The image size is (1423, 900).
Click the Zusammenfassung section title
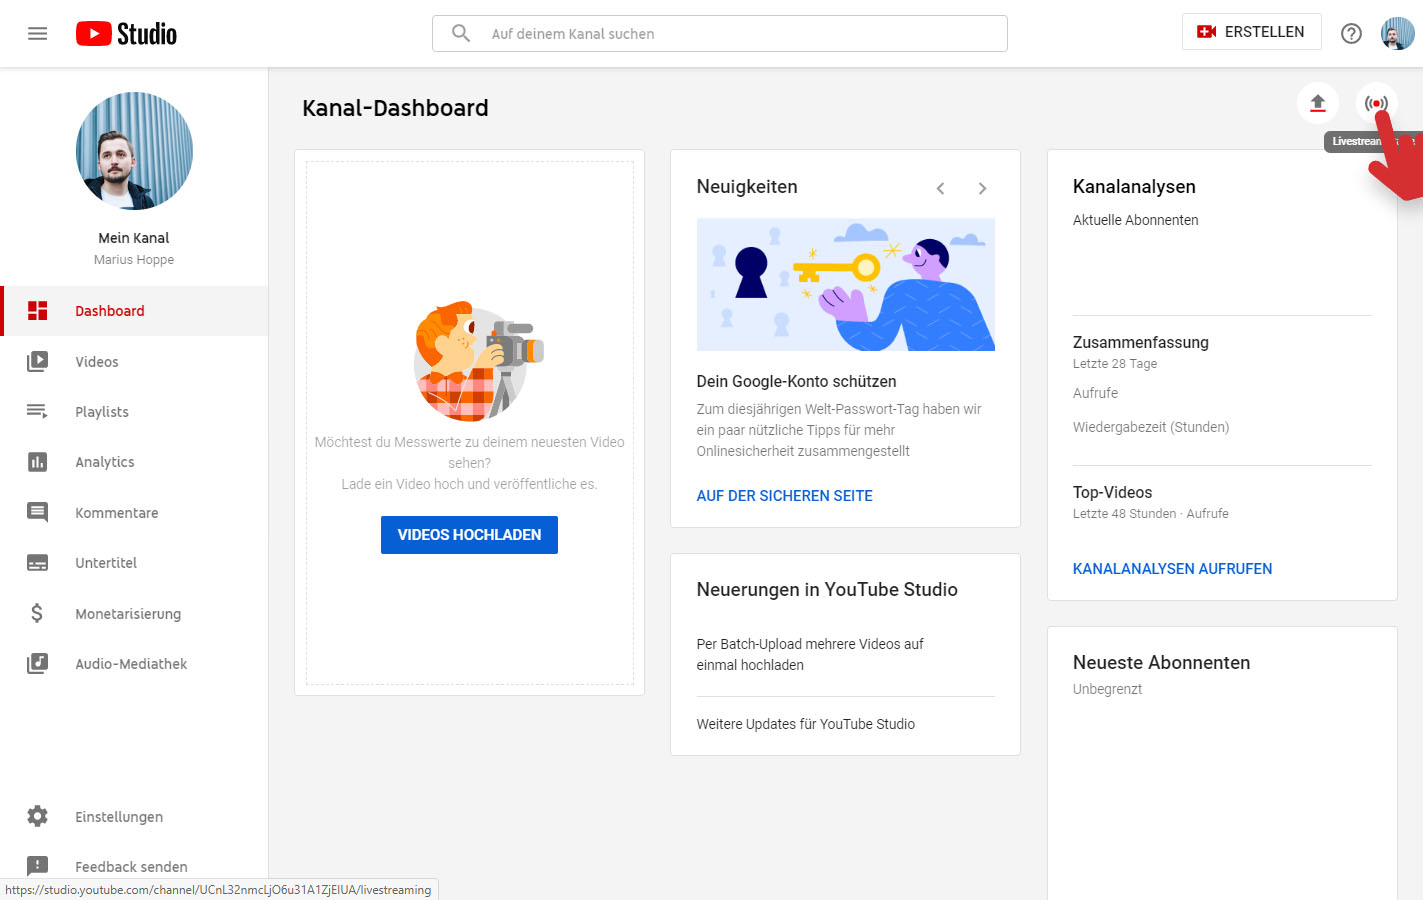1141,342
